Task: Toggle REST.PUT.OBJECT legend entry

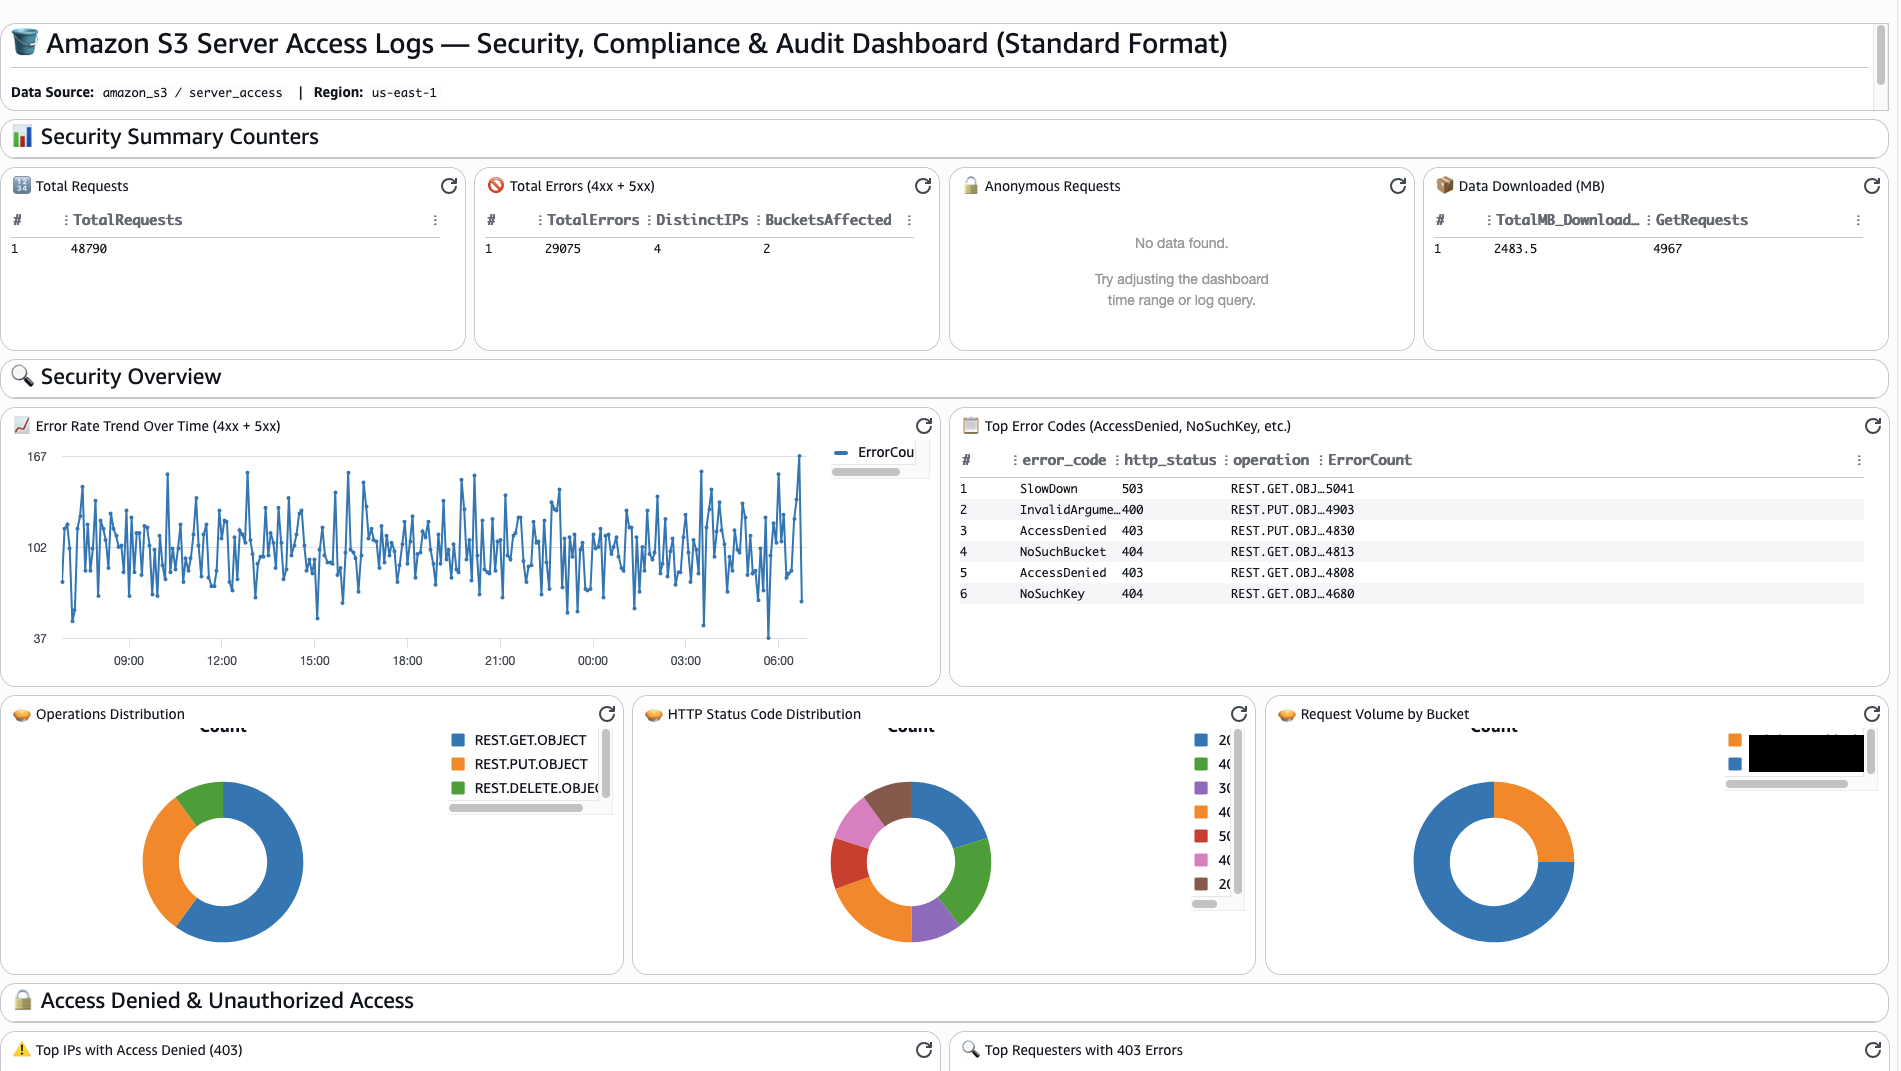Action: pos(520,764)
